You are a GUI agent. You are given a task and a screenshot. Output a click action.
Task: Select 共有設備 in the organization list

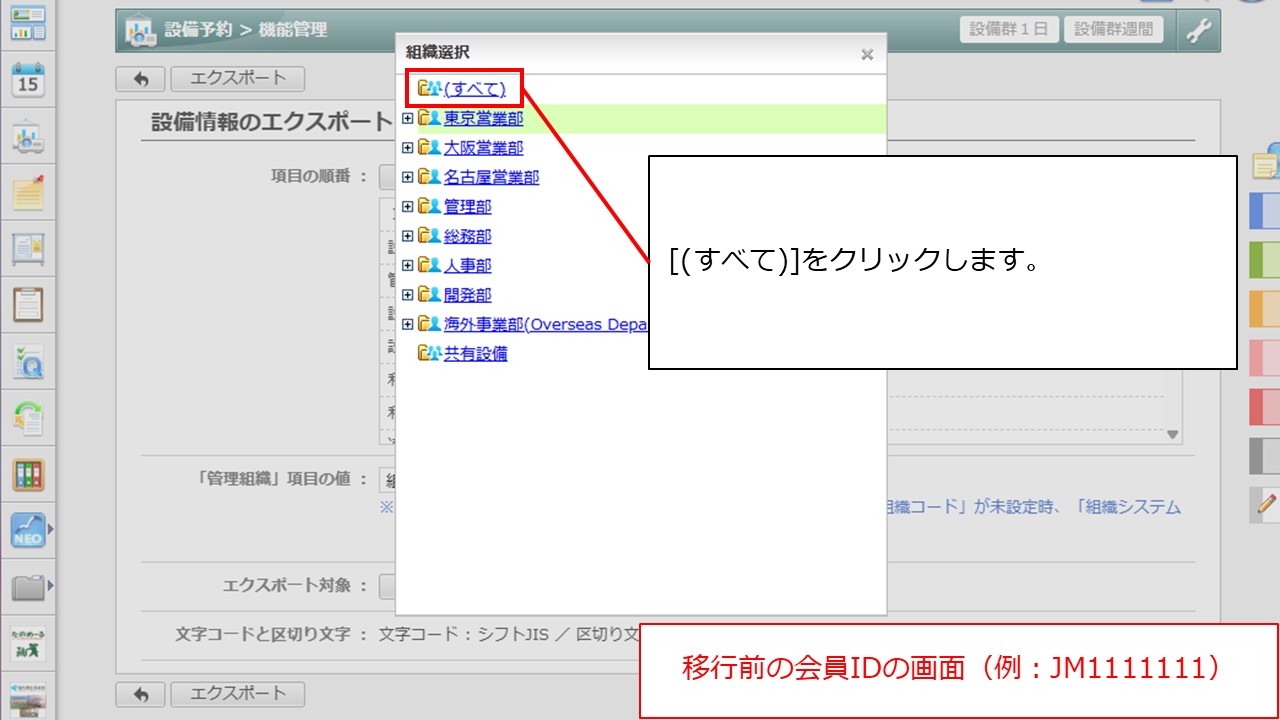click(475, 354)
